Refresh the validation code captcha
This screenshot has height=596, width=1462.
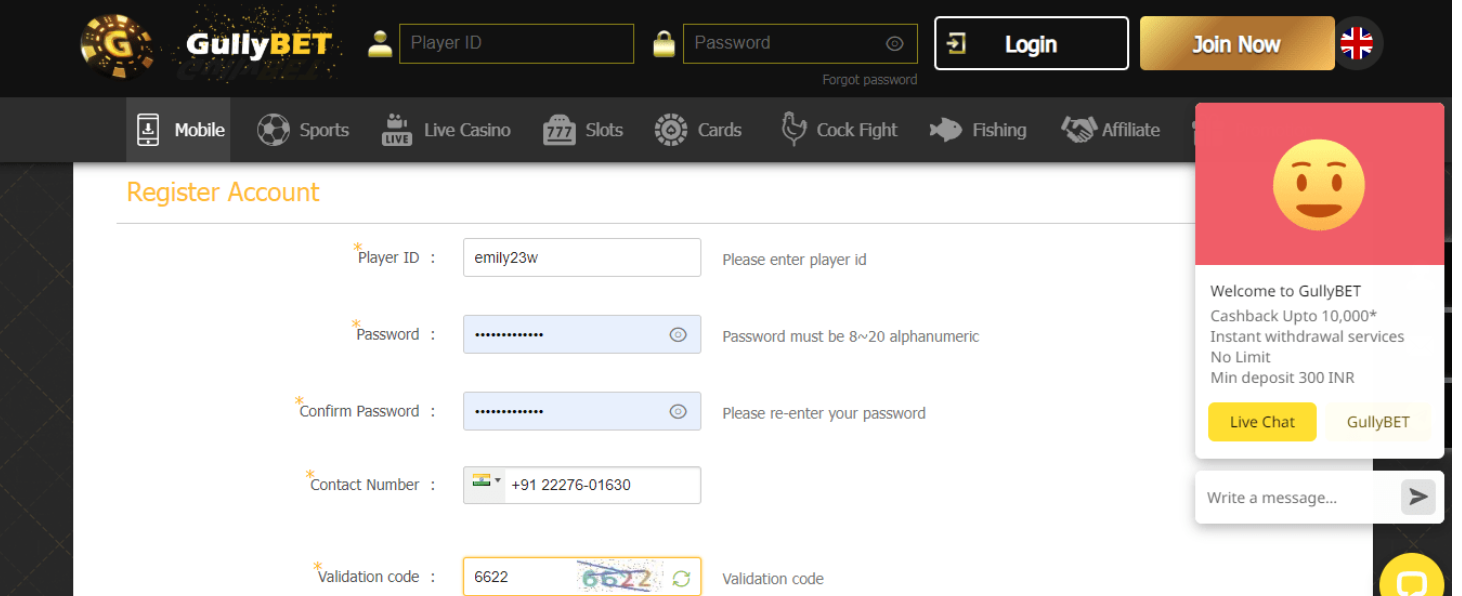[681, 578]
